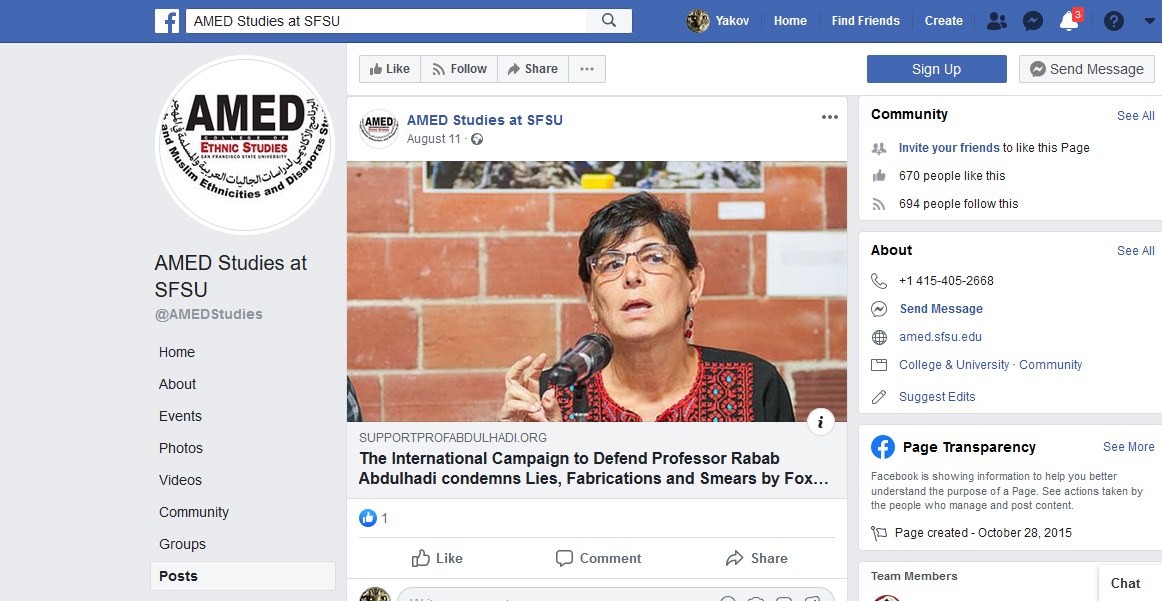This screenshot has height=601, width=1162.
Task: Open Find Friends in the top bar
Action: click(866, 21)
